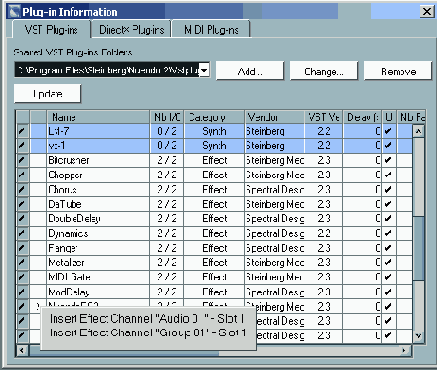
Task: Open the shared VST plug-ins folder dropdown
Action: pos(204,70)
